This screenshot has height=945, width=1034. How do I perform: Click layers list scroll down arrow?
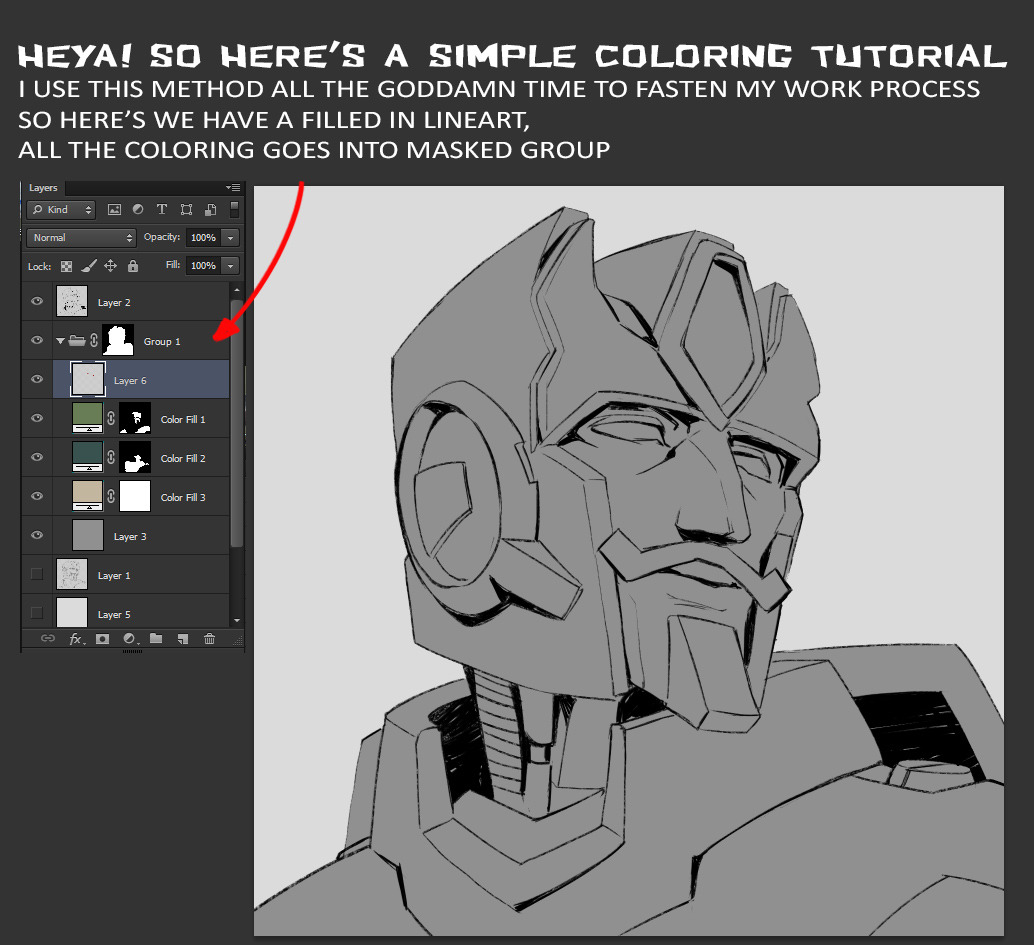[x=237, y=620]
